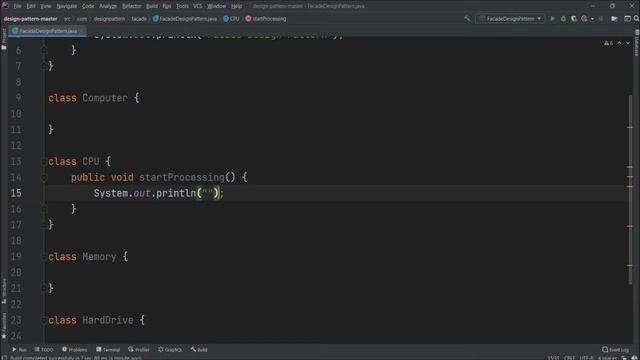Click line number 15 in the gutter
Viewport: 640px width, 360px height.
click(16, 193)
